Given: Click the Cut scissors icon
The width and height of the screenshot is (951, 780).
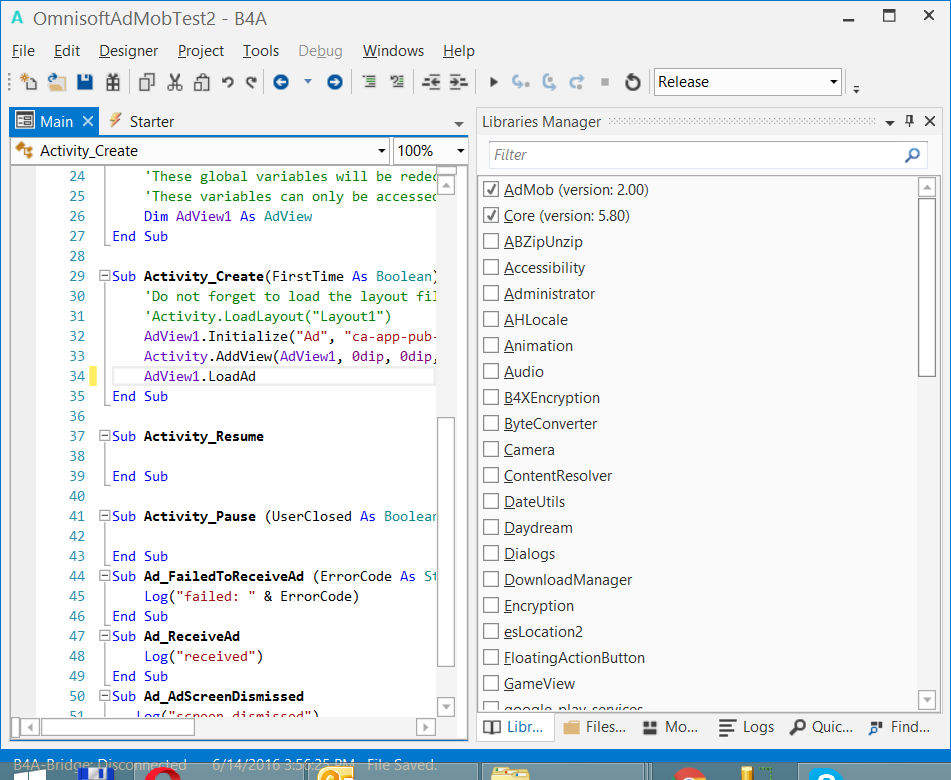Looking at the screenshot, I should point(175,82).
